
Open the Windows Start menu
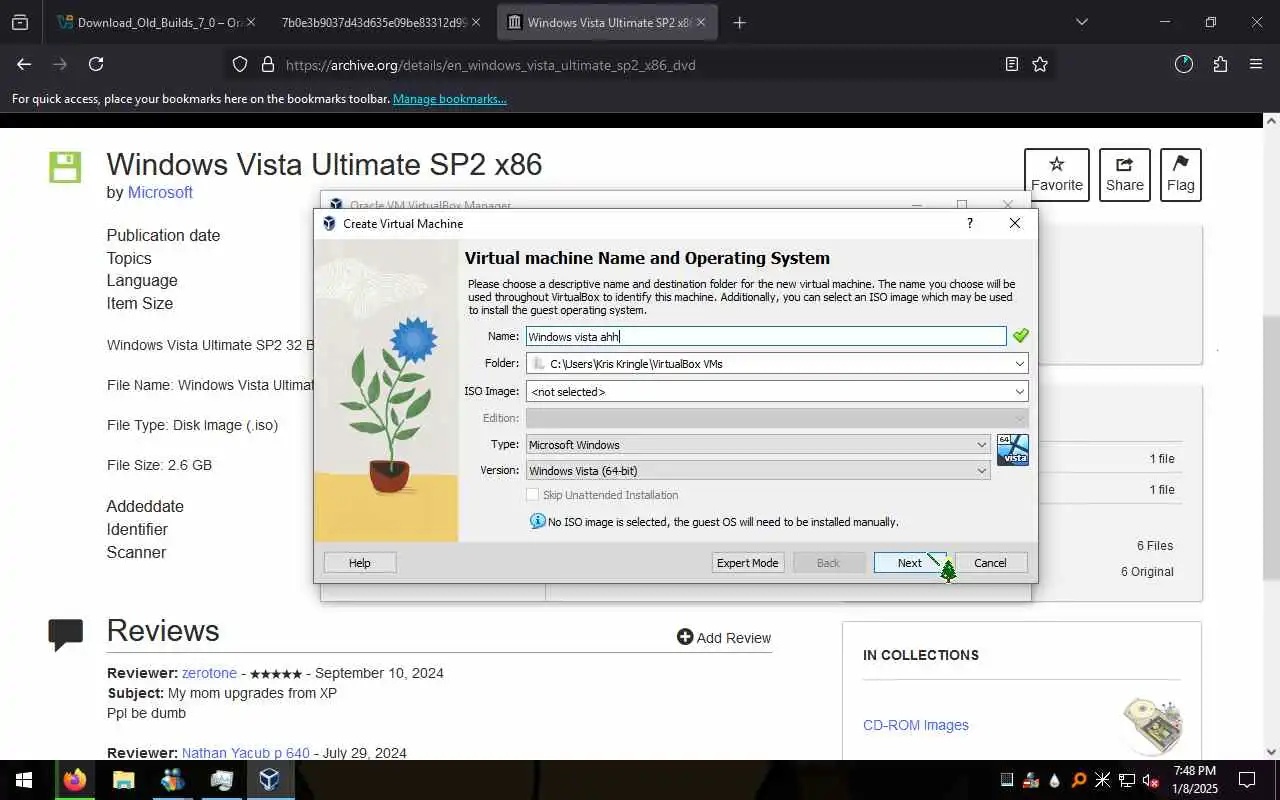point(24,780)
